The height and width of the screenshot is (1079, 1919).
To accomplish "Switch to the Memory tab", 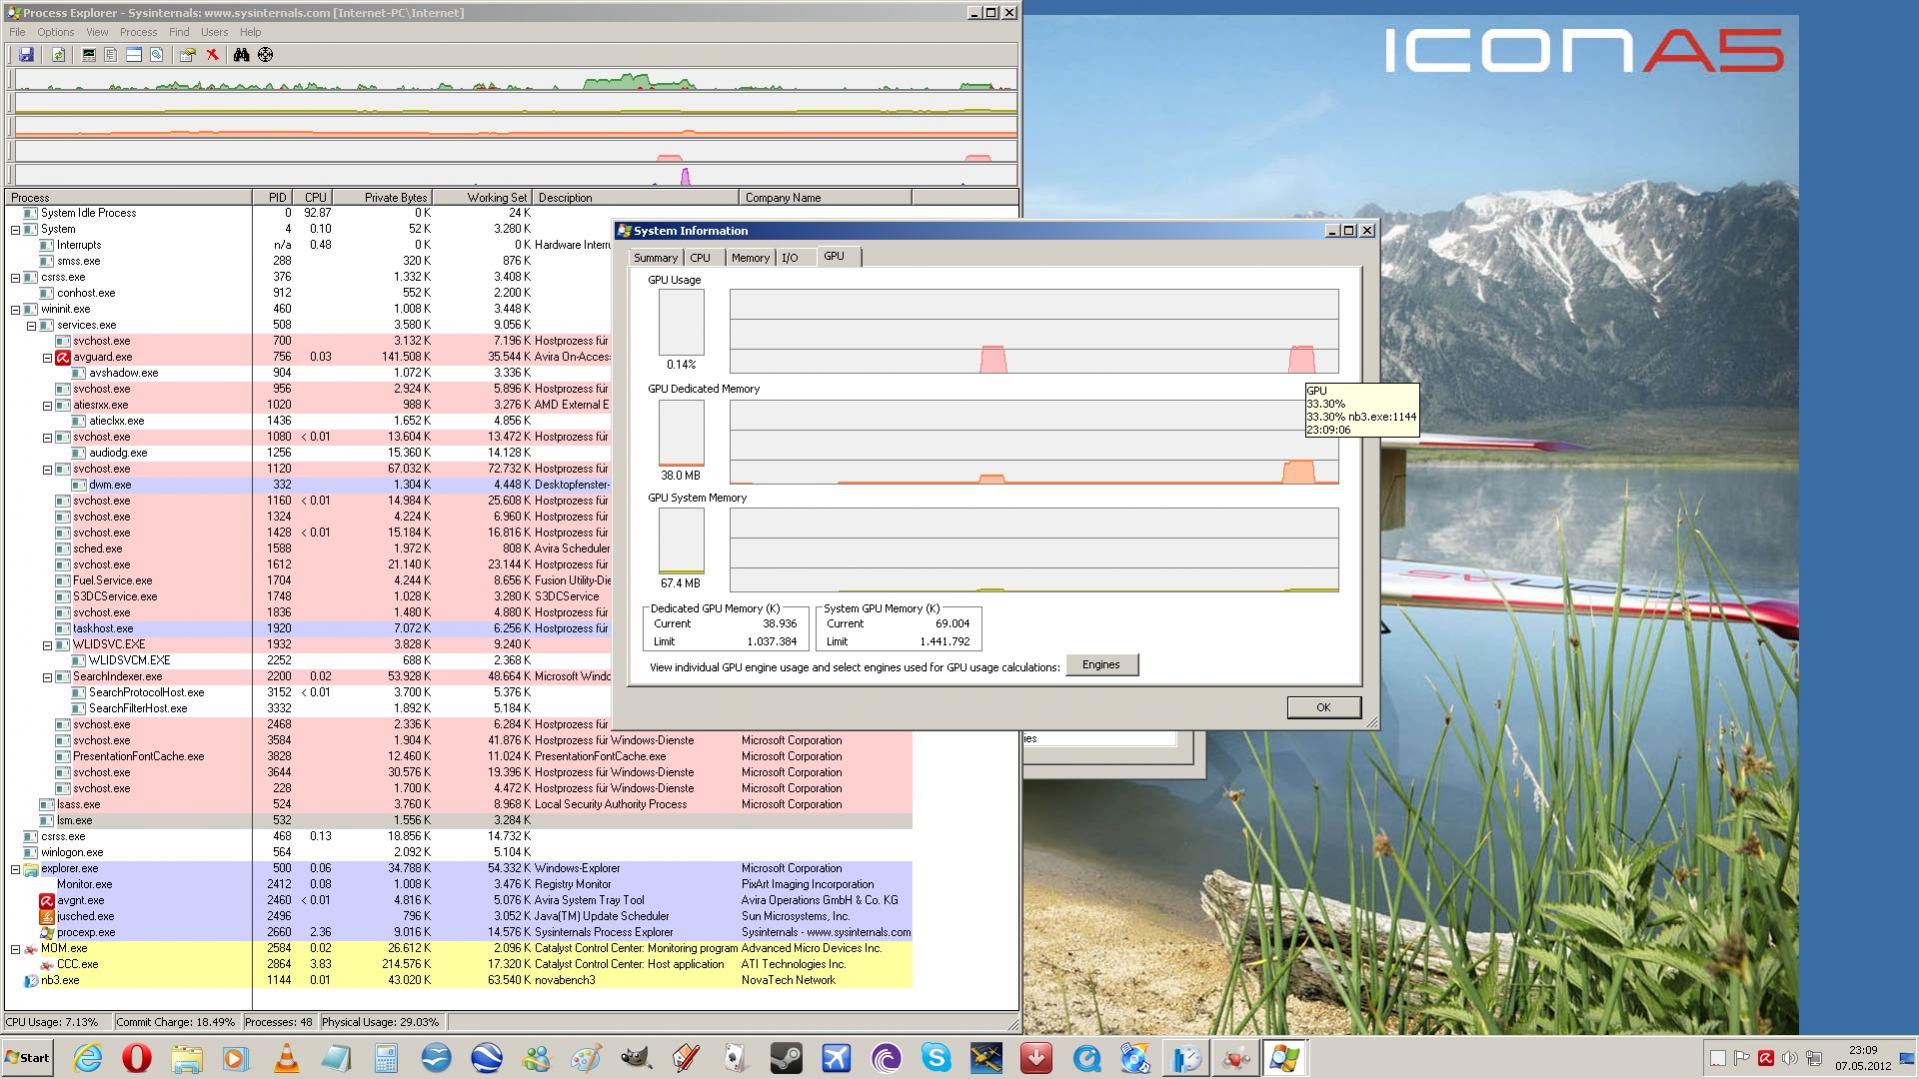I will click(750, 258).
